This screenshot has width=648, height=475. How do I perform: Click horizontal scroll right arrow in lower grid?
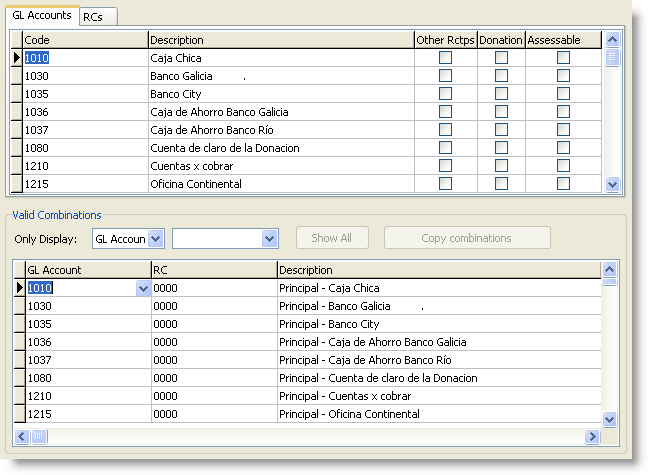tap(593, 437)
